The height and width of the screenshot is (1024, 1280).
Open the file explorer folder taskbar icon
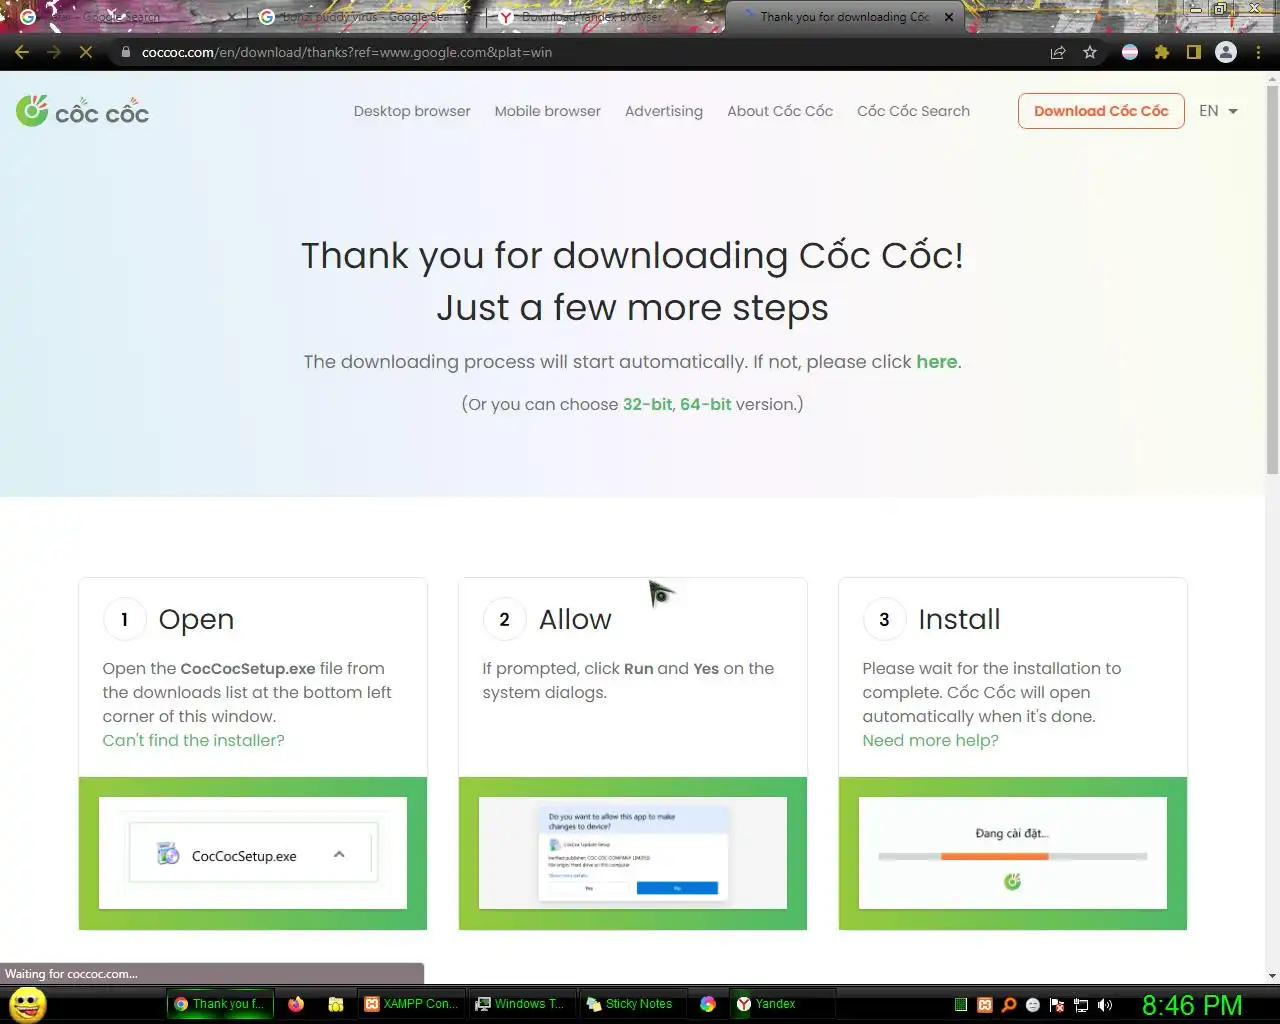[336, 1004]
